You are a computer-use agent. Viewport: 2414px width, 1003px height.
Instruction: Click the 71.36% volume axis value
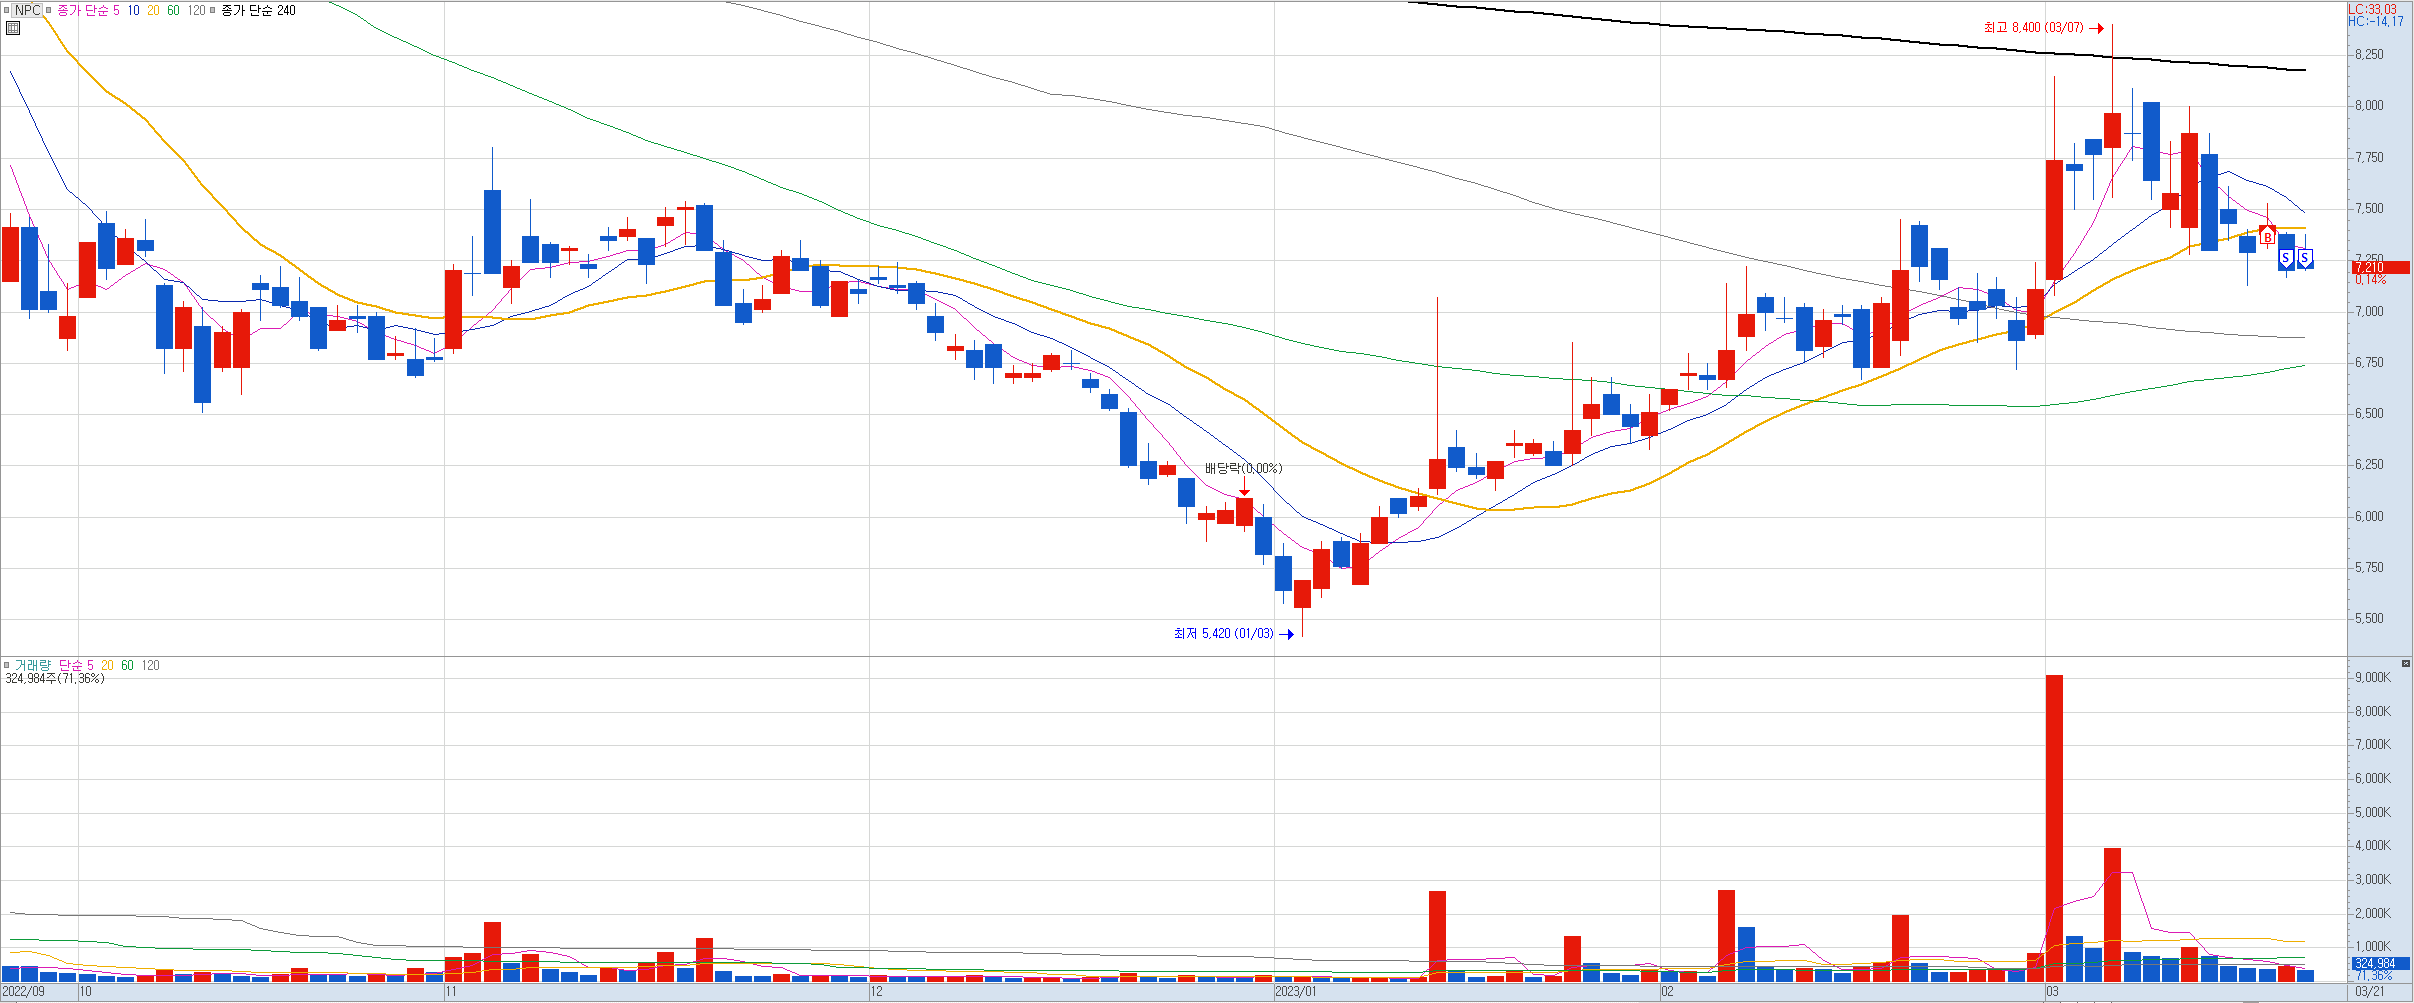pyautogui.click(x=2374, y=976)
